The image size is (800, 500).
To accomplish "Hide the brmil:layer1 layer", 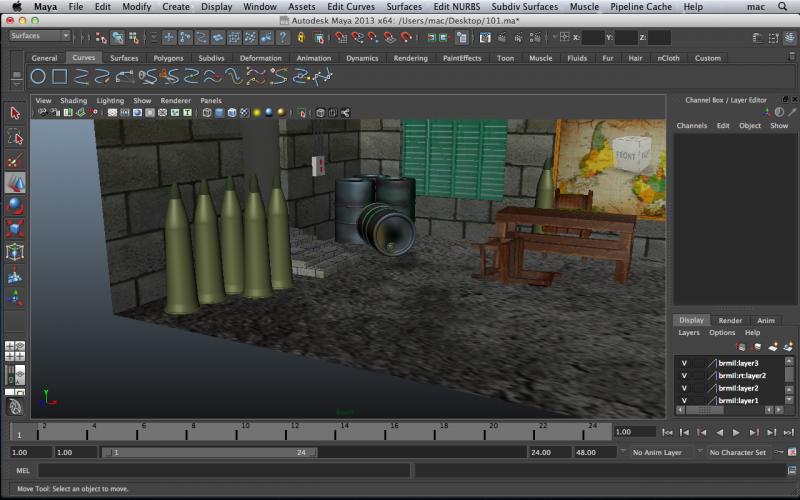I will pyautogui.click(x=684, y=400).
